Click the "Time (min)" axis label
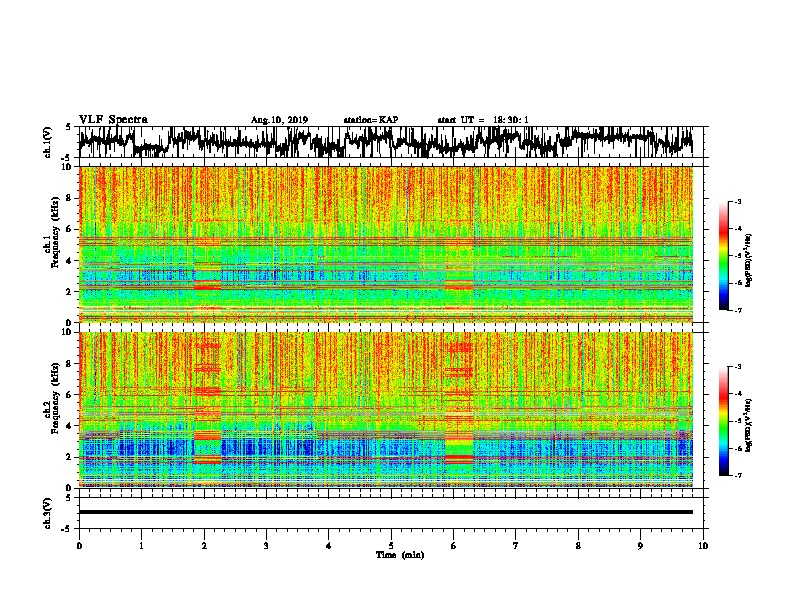Screen dimensions: 792x612 pos(400,555)
